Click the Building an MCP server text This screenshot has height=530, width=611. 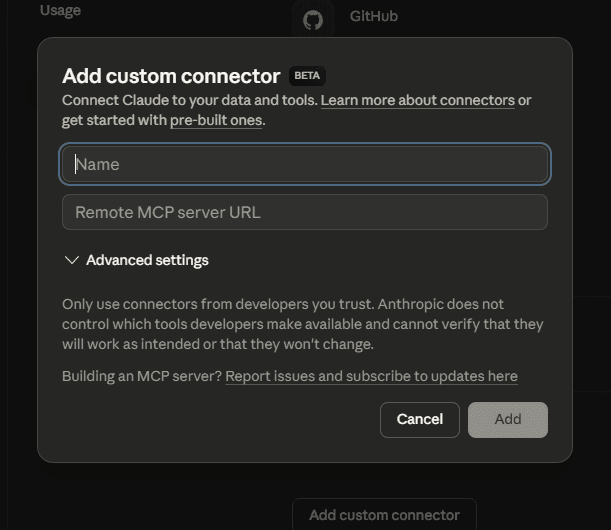point(142,376)
